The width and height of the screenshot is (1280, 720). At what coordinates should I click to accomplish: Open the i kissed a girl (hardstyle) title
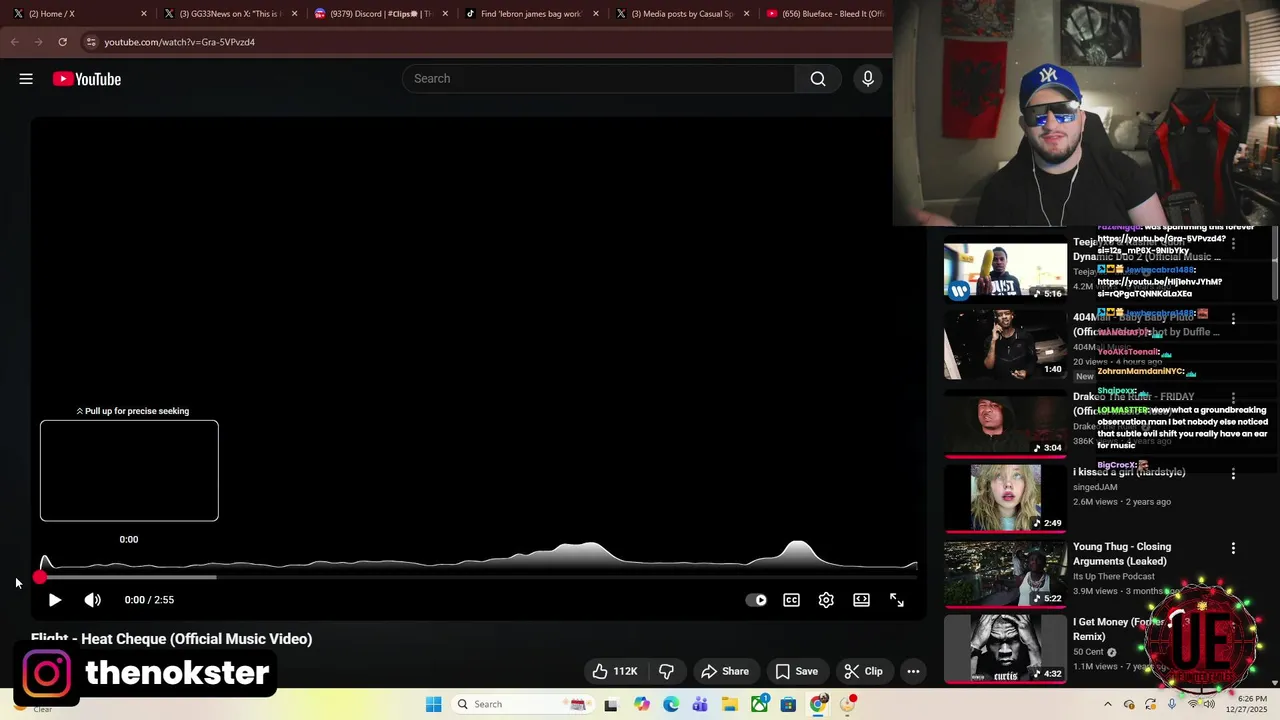pos(1129,472)
